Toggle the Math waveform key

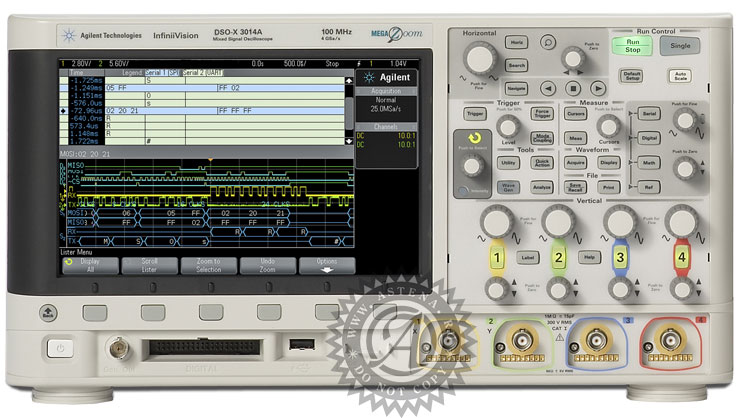tap(649, 163)
